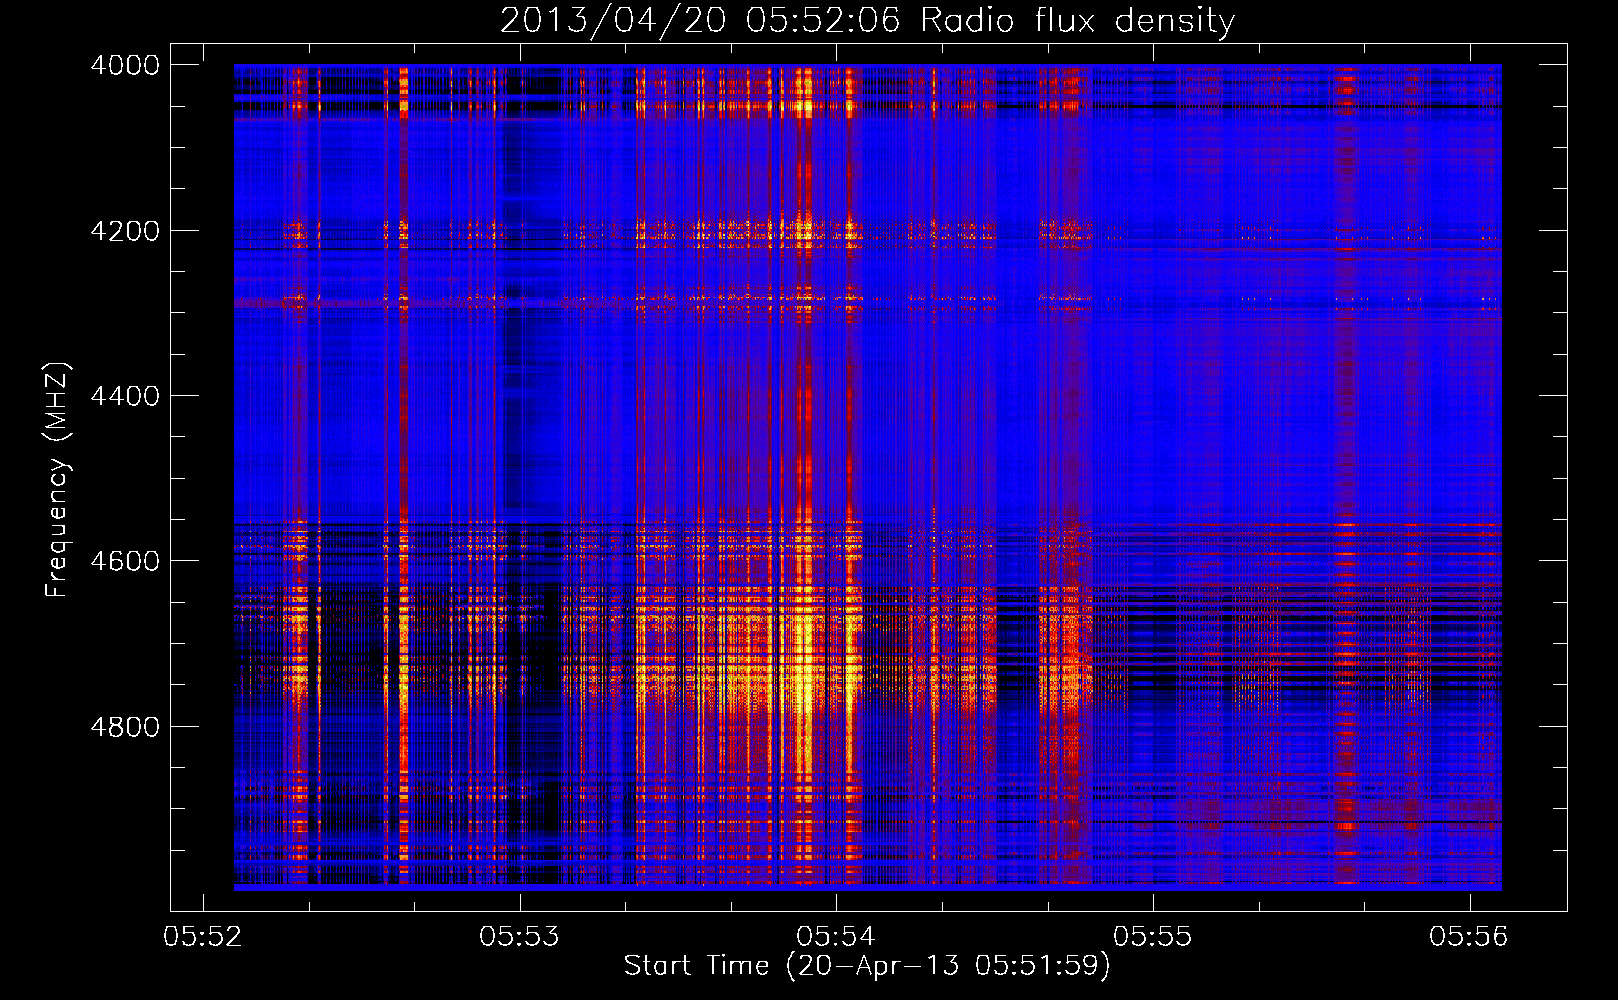Click the 05:56 time tick label
The height and width of the screenshot is (1000, 1618).
point(1469,937)
